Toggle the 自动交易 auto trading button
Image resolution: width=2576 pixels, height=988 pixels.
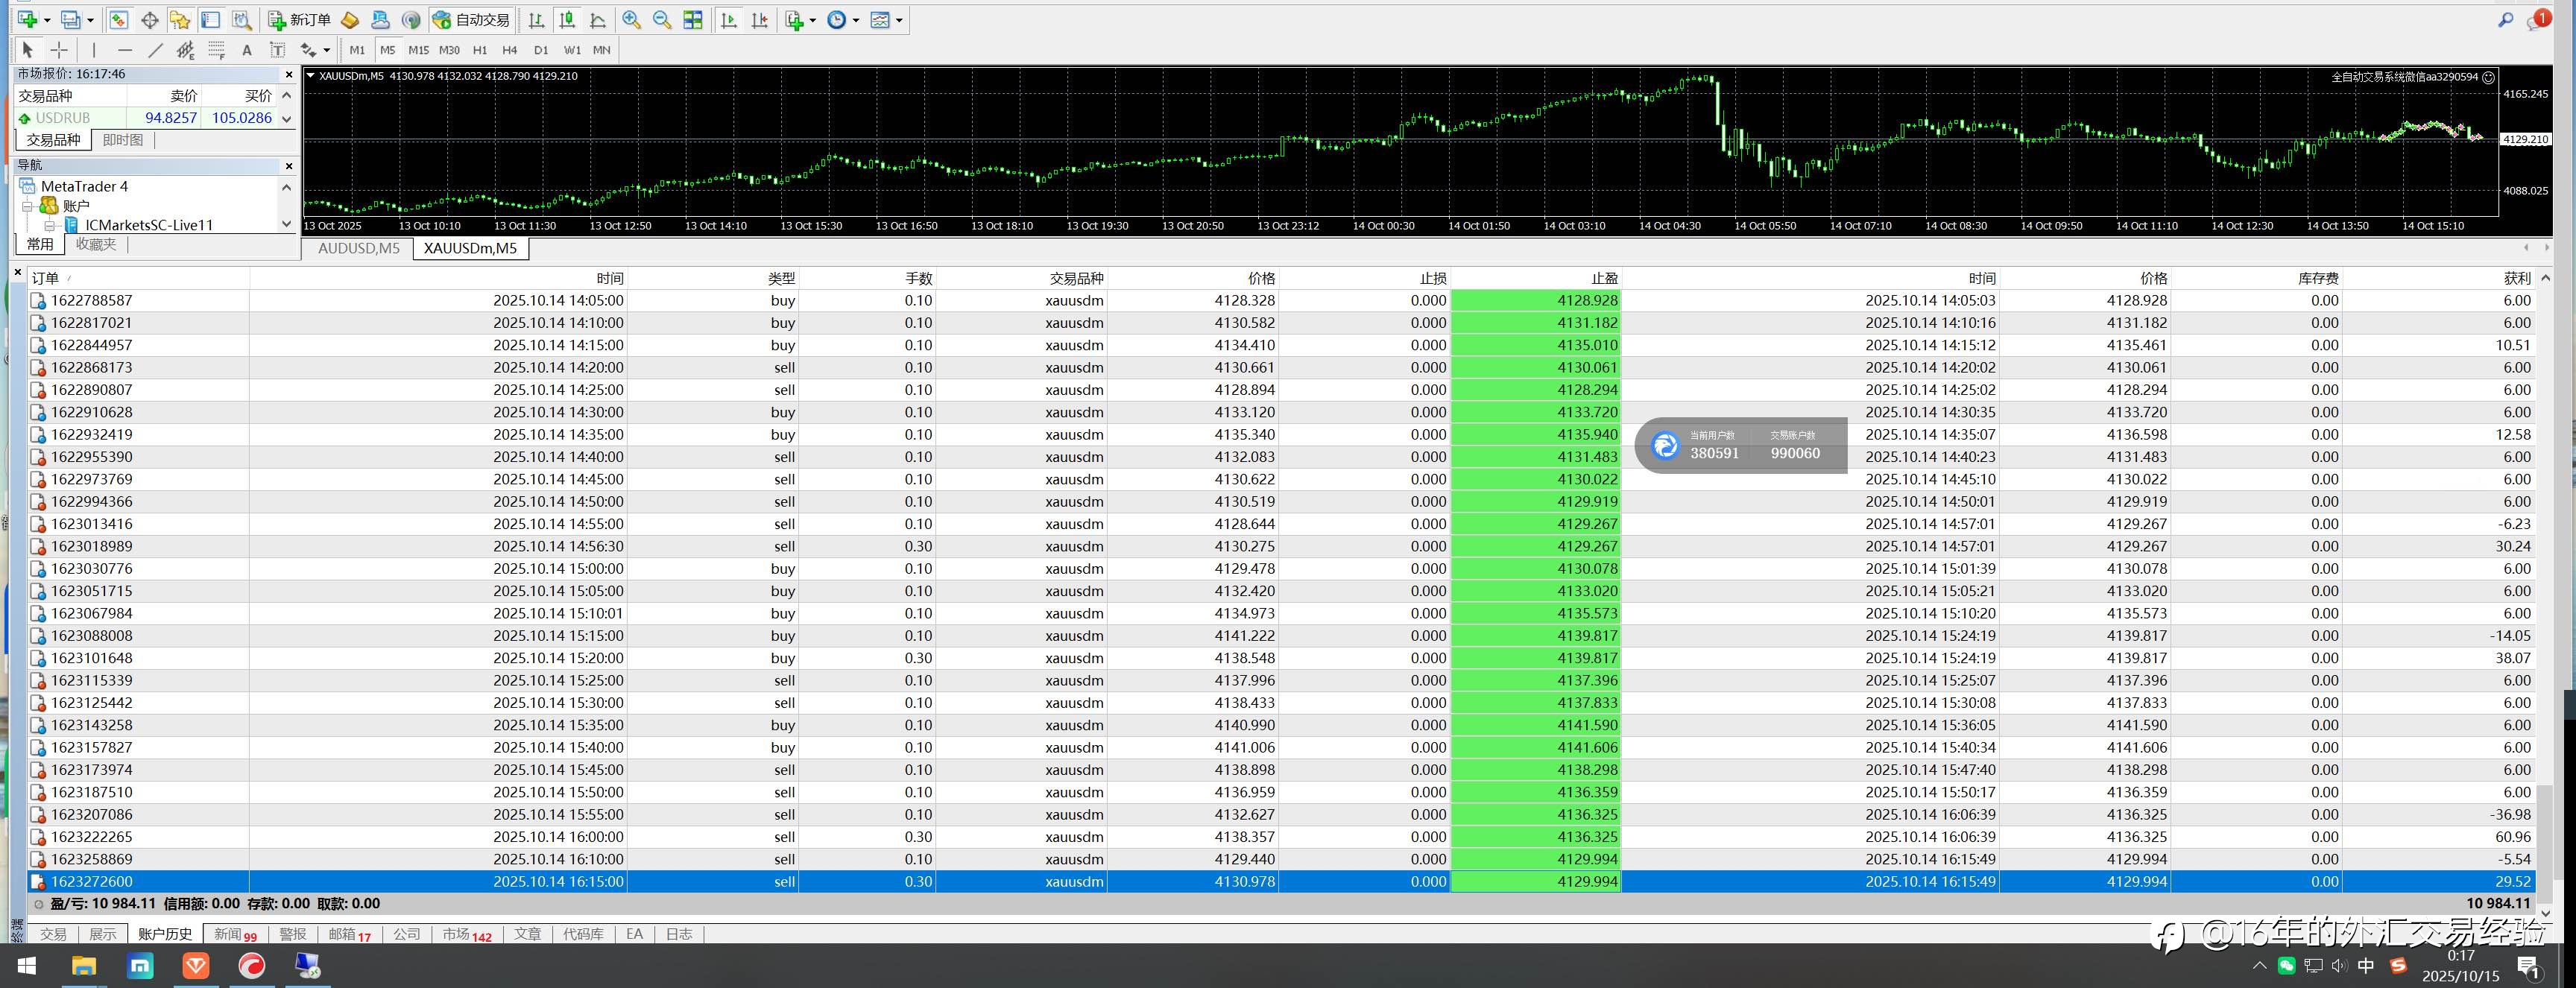[x=471, y=20]
